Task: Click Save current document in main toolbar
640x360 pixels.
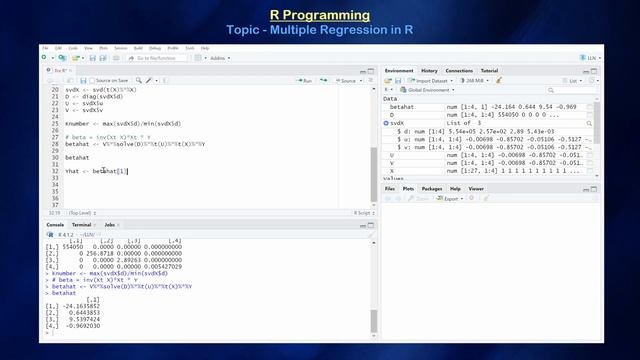Action: click(93, 58)
